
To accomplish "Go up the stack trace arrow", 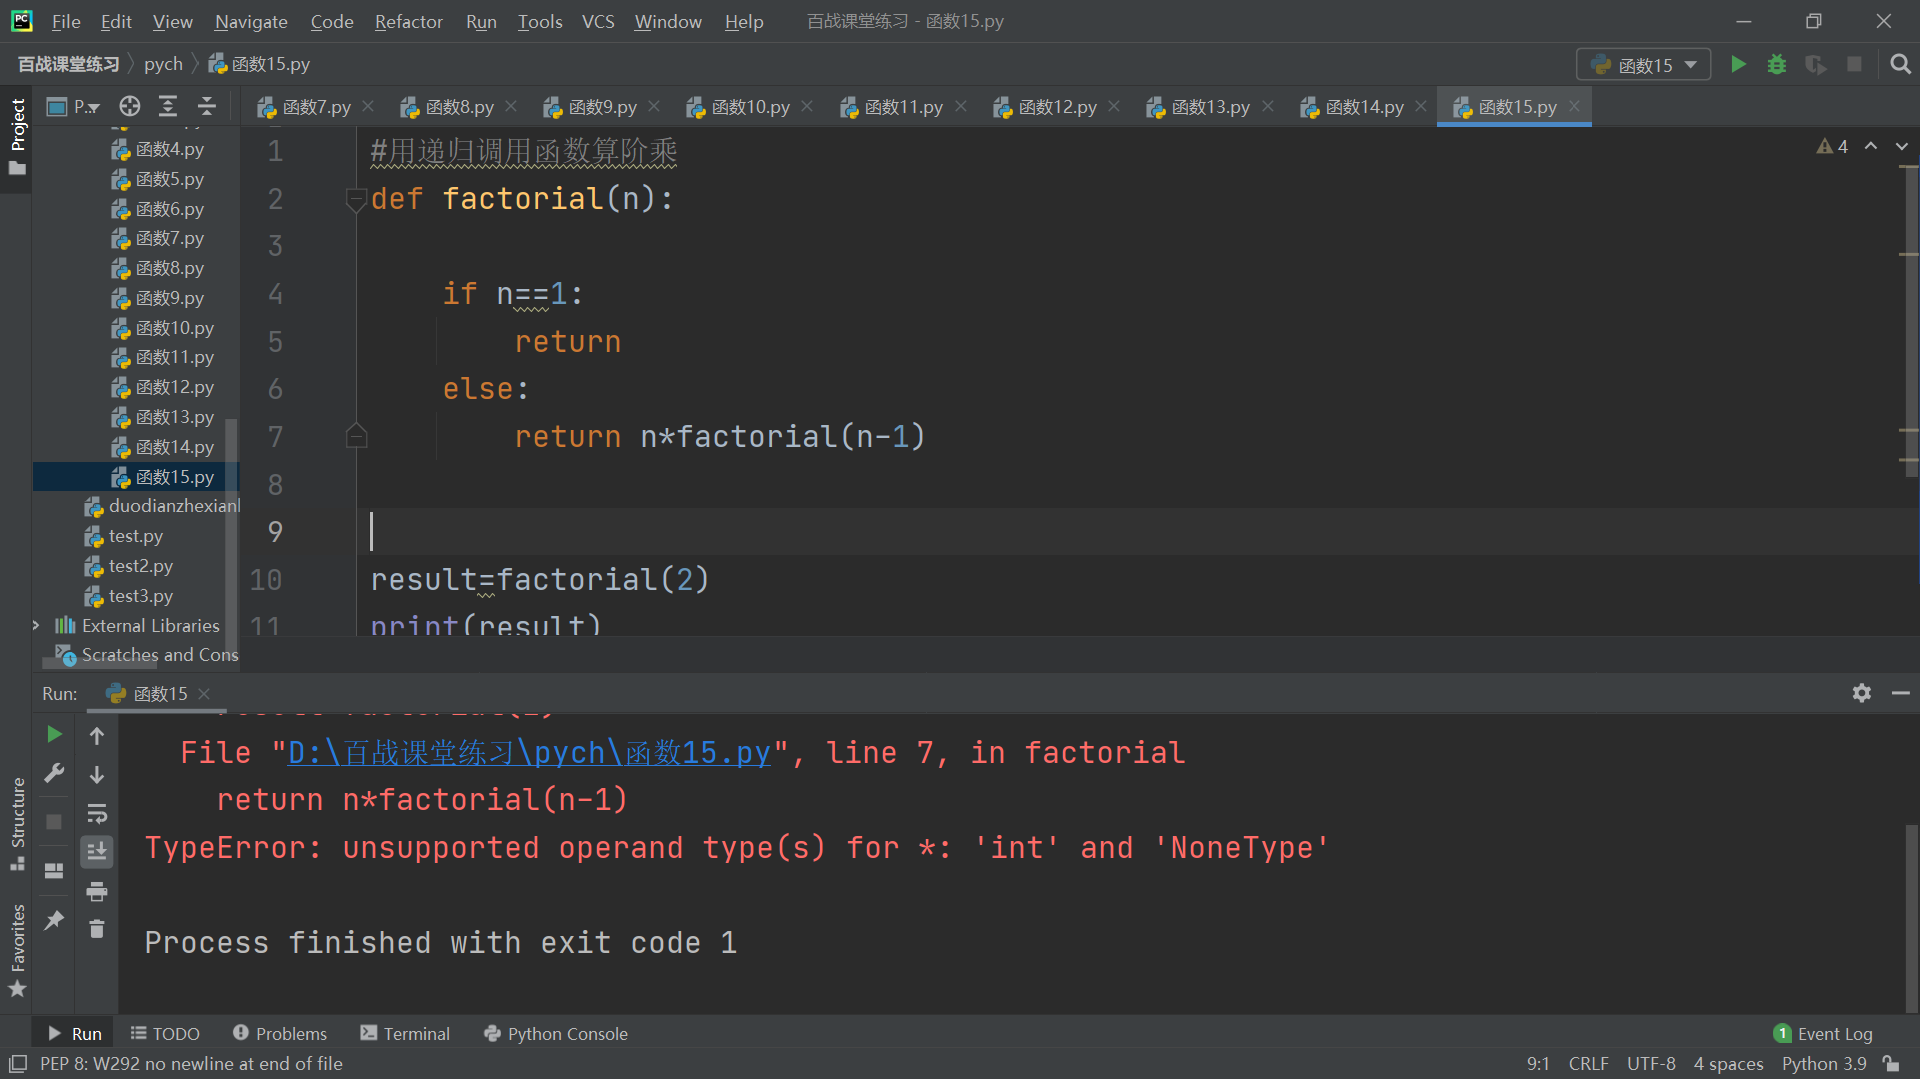I will click(x=97, y=736).
